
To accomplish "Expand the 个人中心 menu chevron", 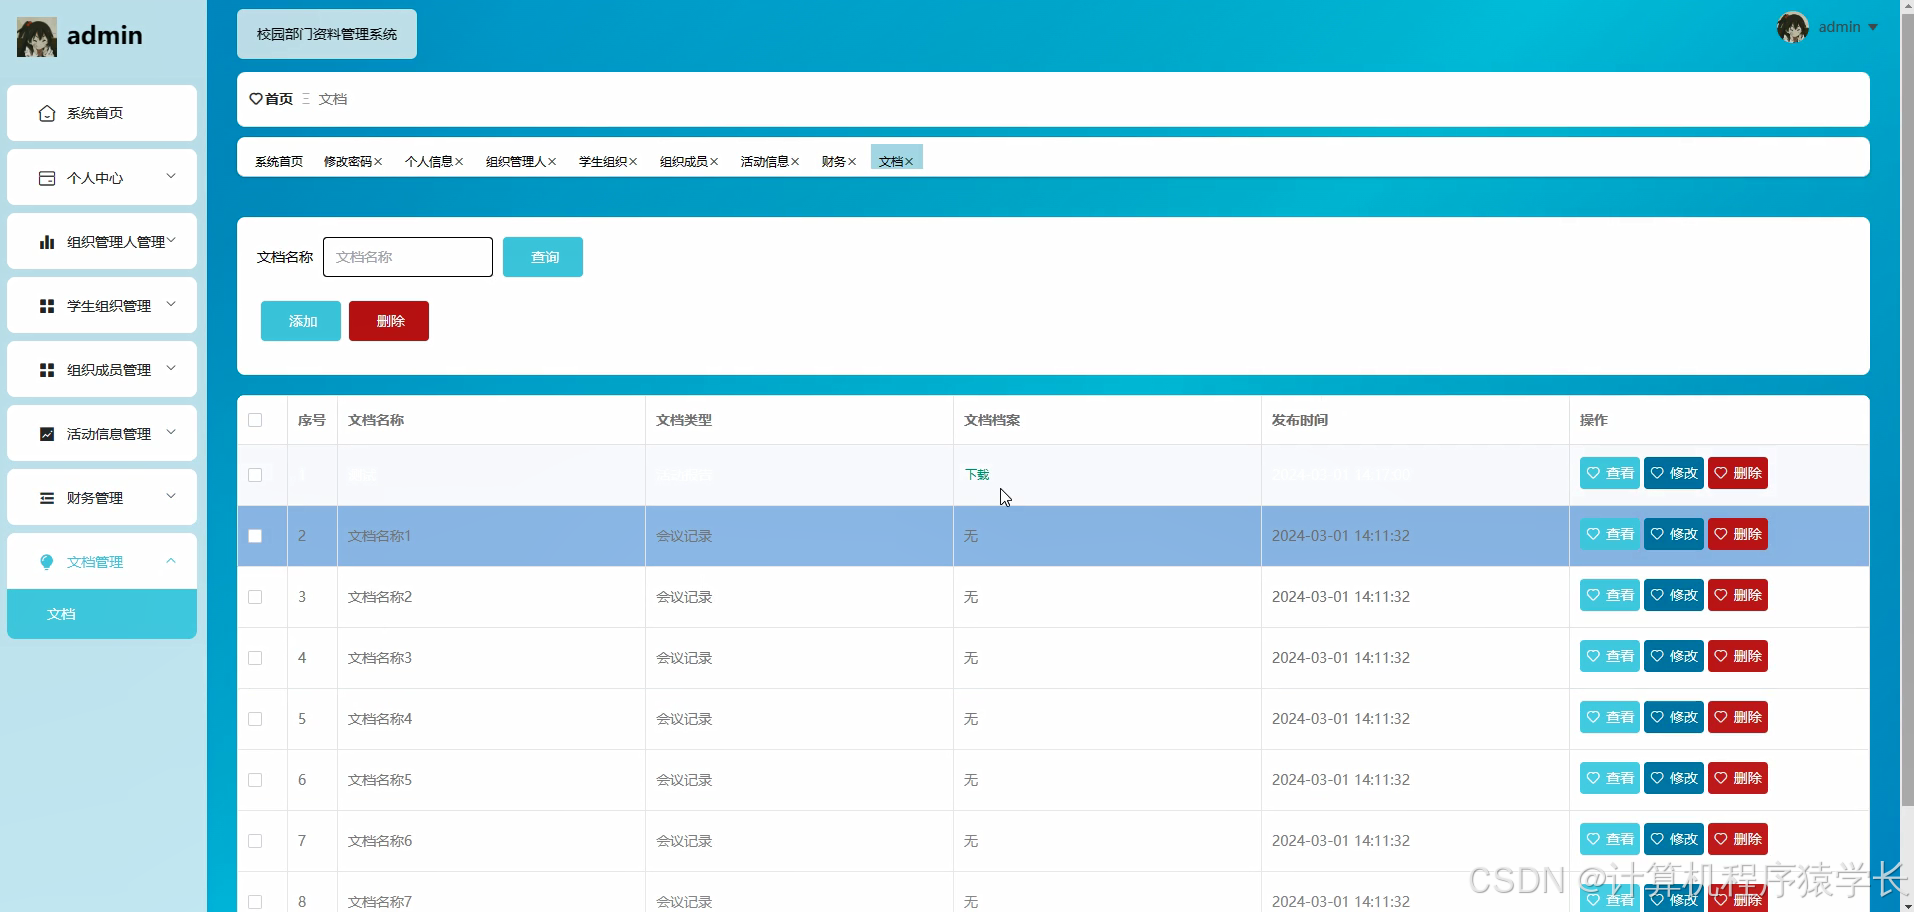I will tap(171, 176).
